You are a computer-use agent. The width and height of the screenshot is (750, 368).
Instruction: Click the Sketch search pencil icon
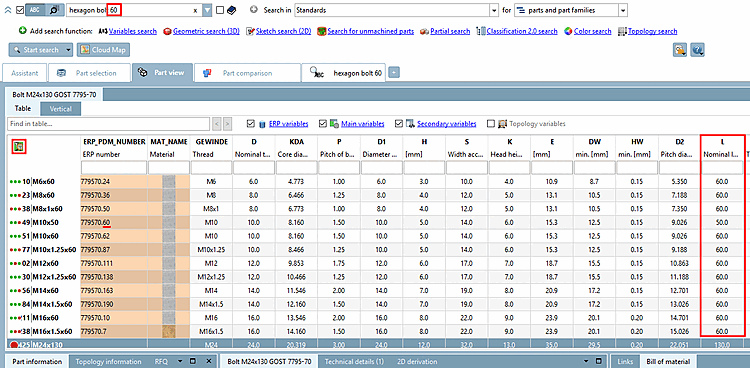250,32
